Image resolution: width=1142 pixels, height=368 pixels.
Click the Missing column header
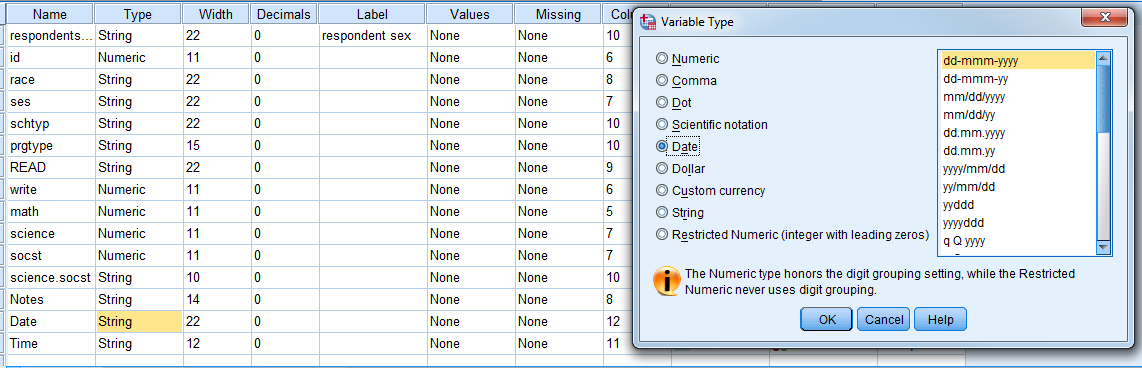pos(558,14)
